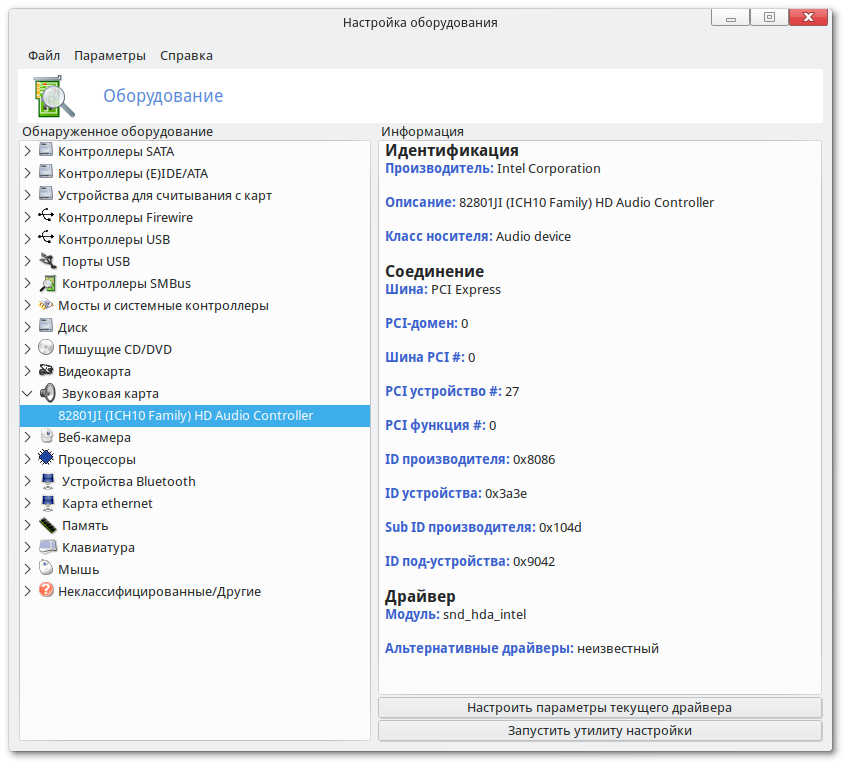Screen dimensions: 847x766
Task: Click the ID под-устройства 0x9042 value
Action: (x=534, y=562)
